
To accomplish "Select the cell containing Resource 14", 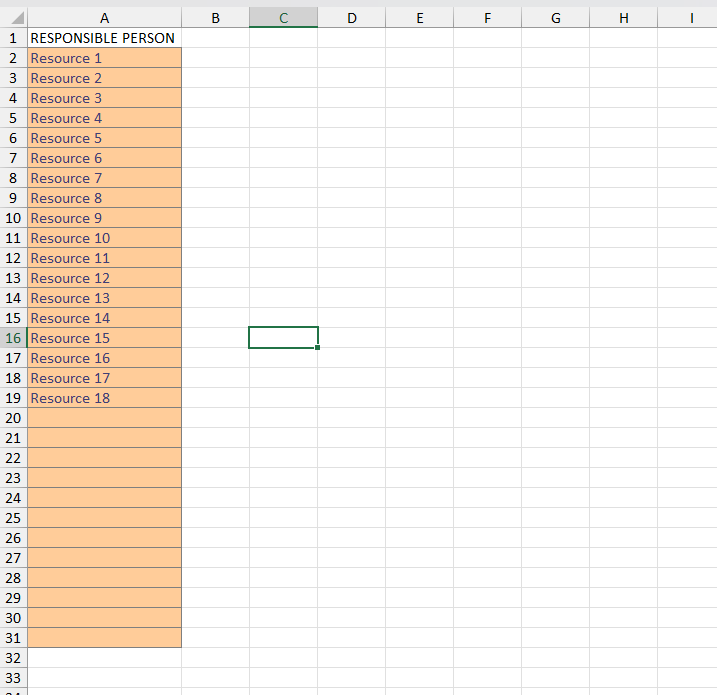I will point(105,318).
